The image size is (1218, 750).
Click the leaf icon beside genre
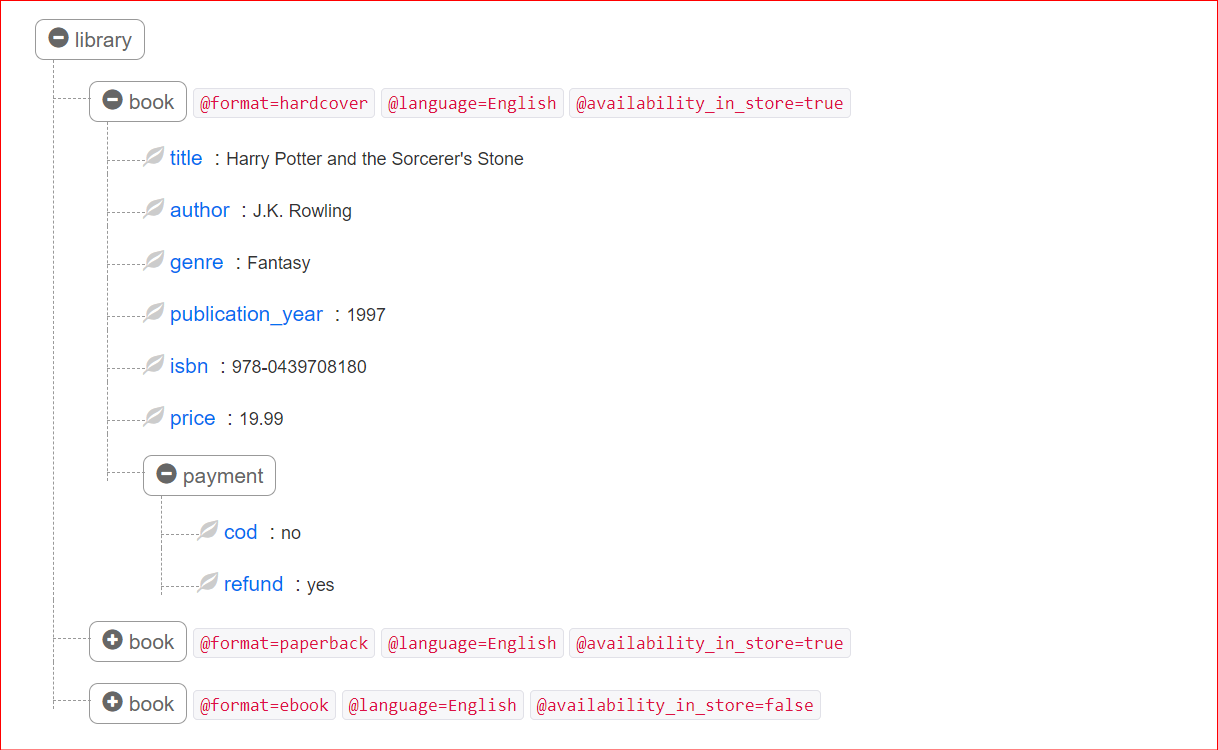tap(153, 261)
